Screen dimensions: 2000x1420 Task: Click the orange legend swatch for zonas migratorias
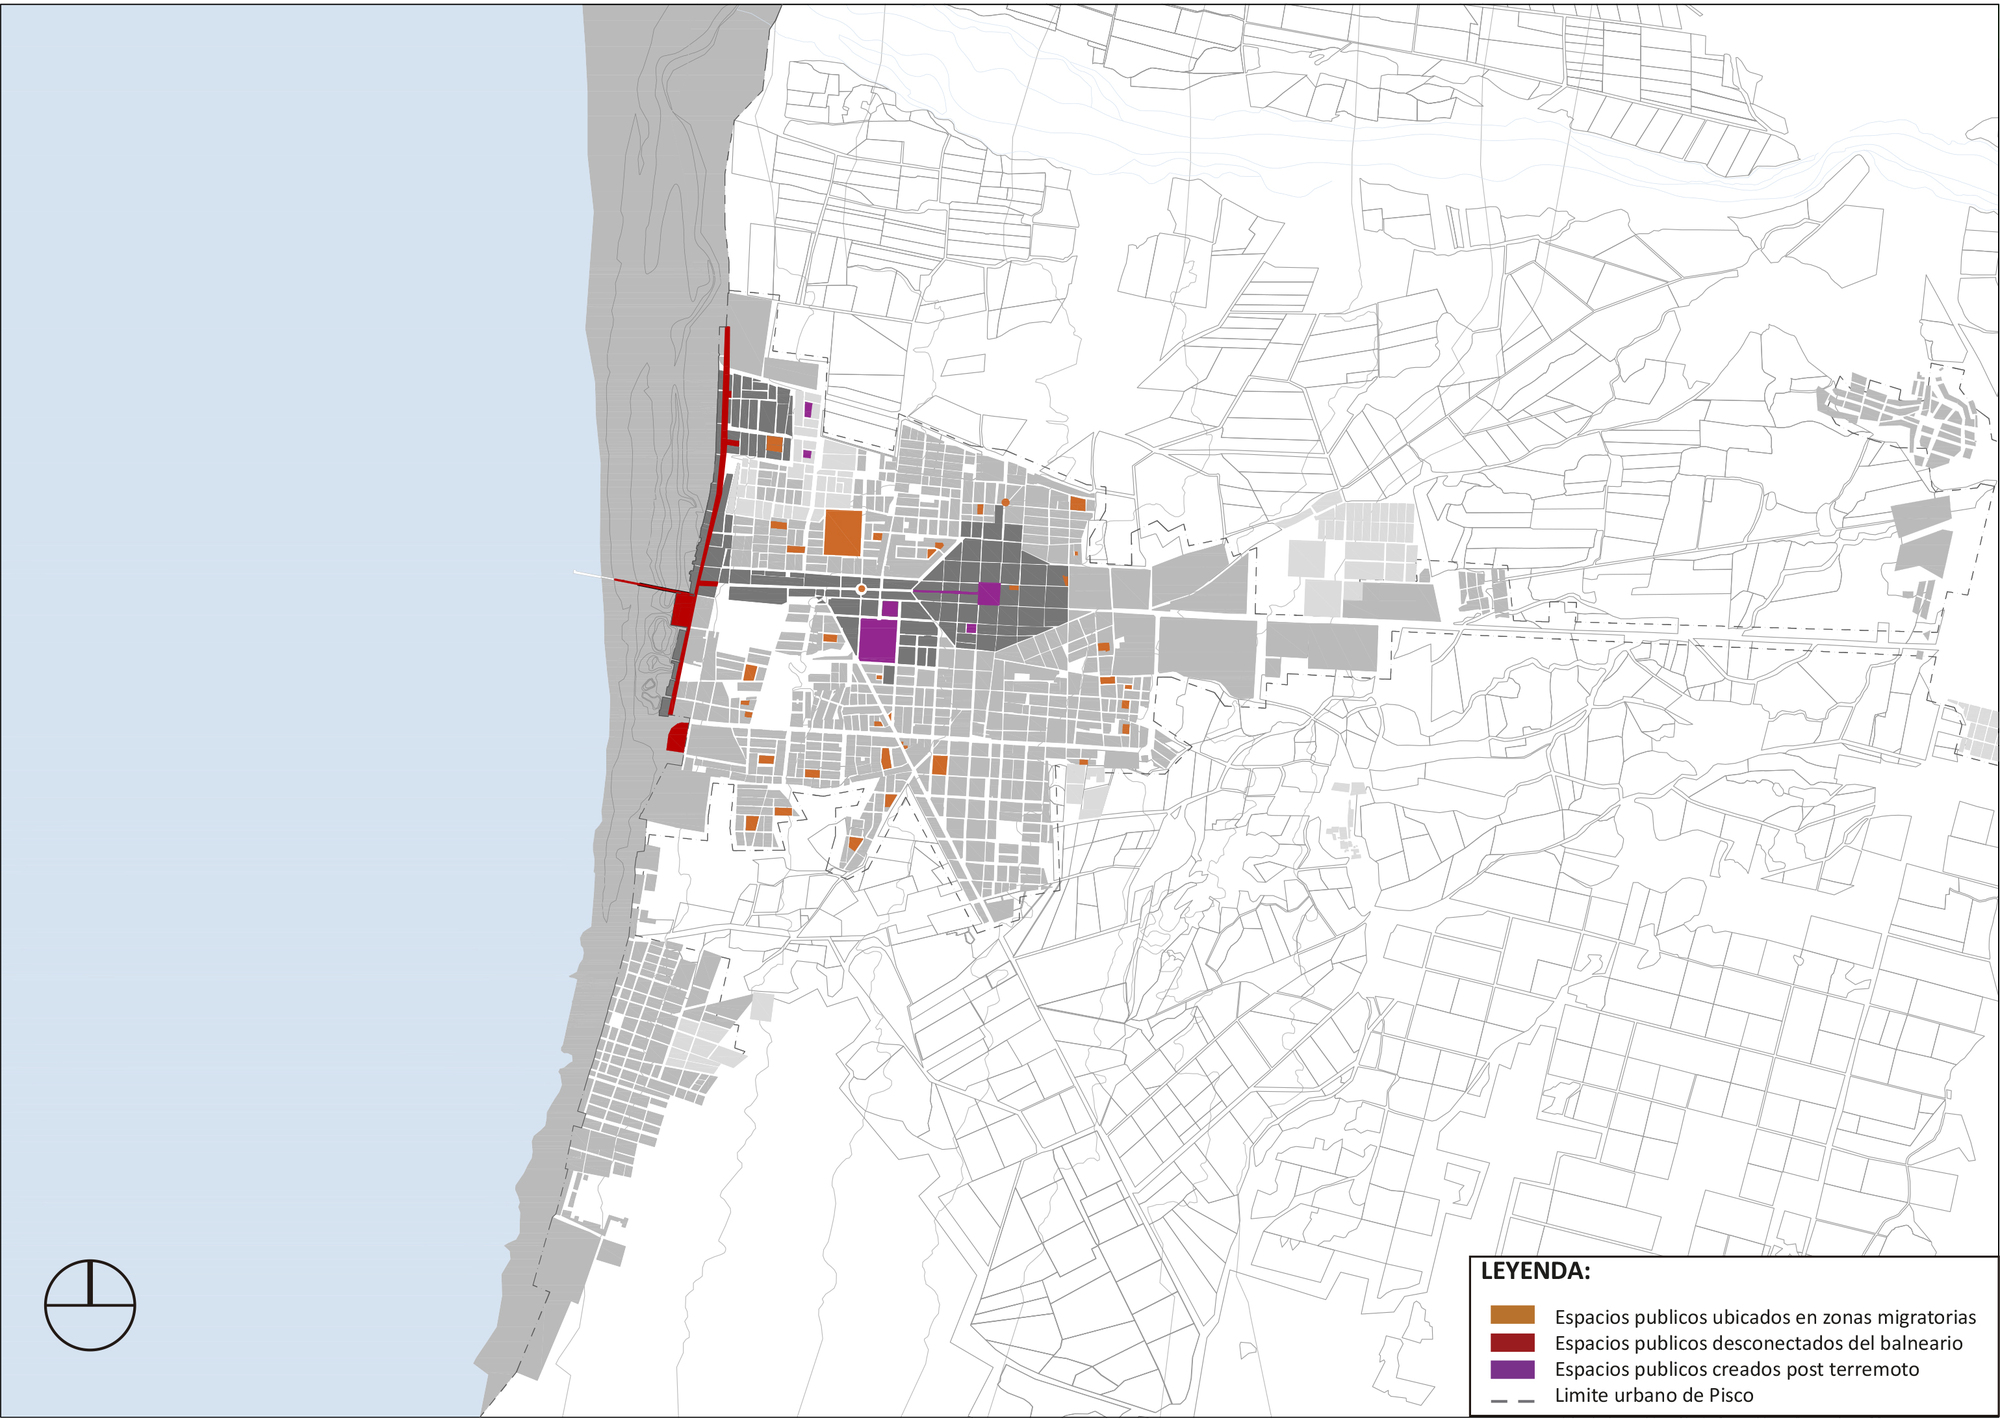1511,1315
